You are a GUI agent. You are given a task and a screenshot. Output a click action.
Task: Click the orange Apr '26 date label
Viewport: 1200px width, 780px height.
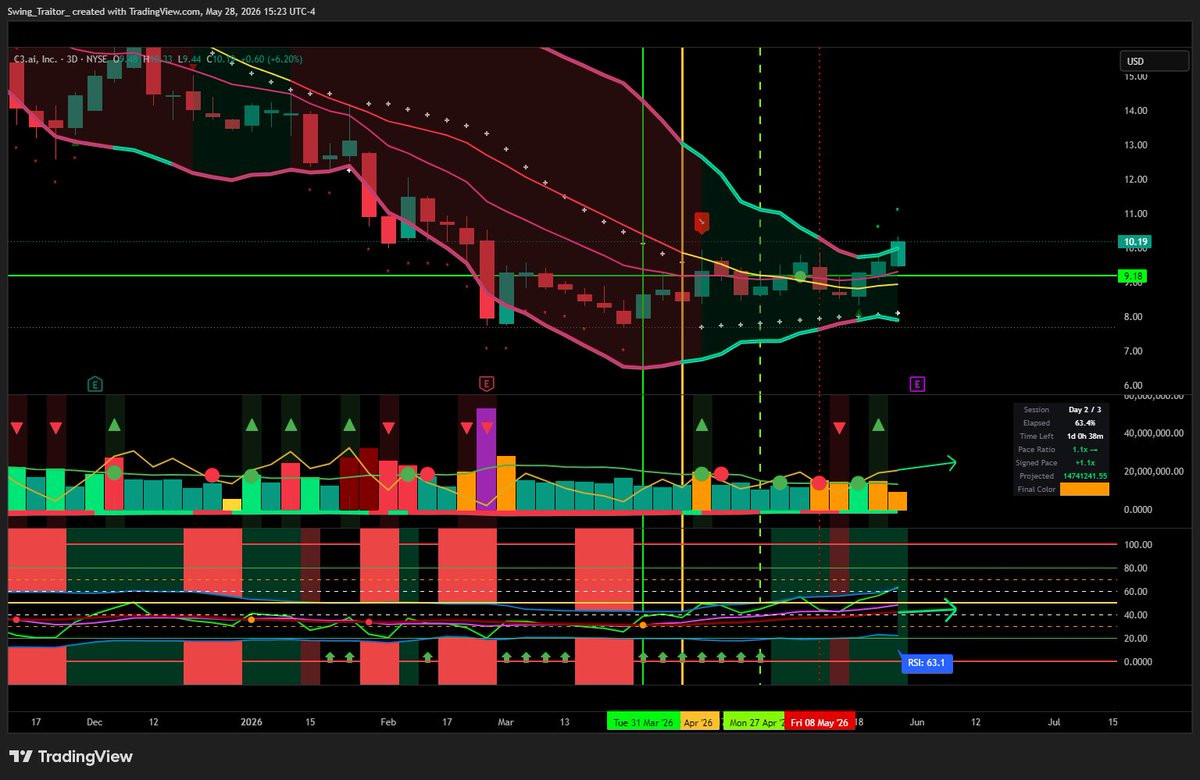[698, 722]
